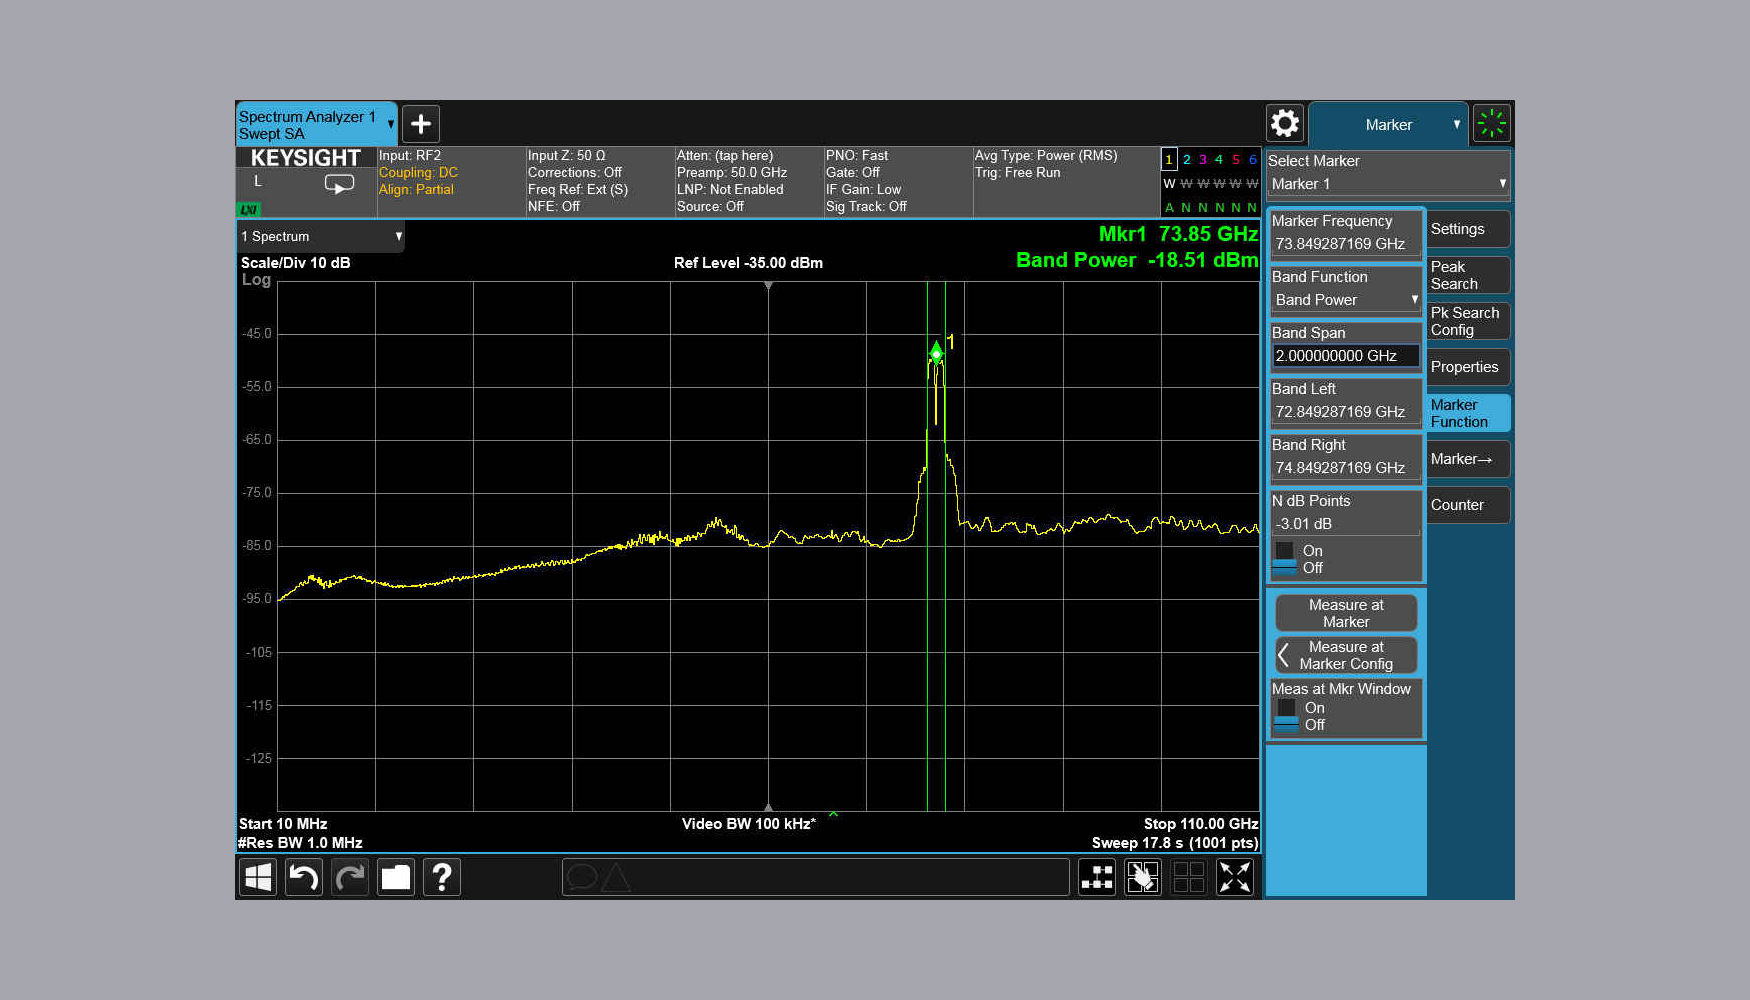Viewport: 1750px width, 1000px height.
Task: Click Avg Type: Power (RMS) block
Action: 1066,181
